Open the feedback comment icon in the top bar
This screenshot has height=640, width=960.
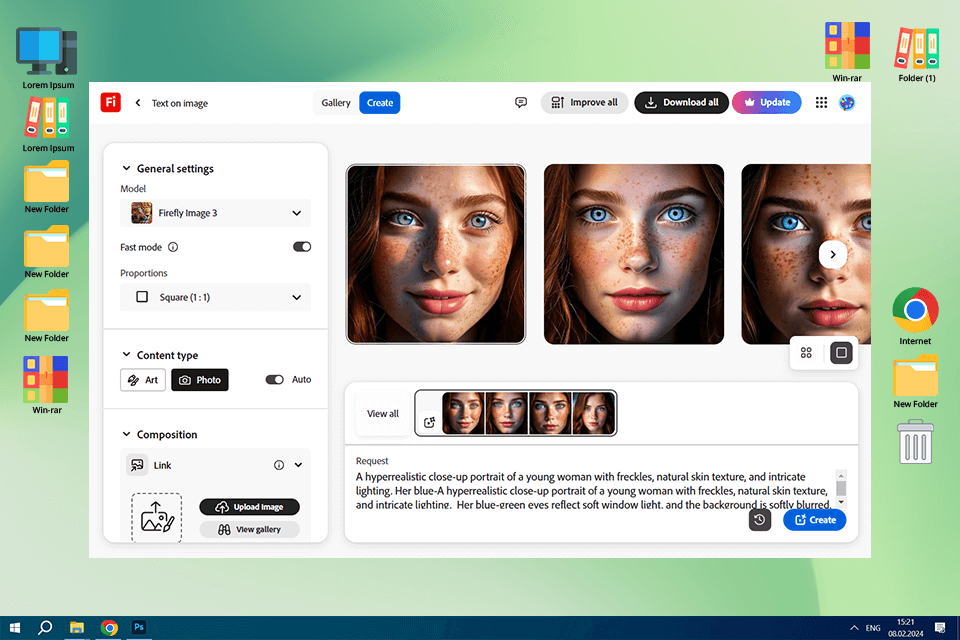pos(520,102)
